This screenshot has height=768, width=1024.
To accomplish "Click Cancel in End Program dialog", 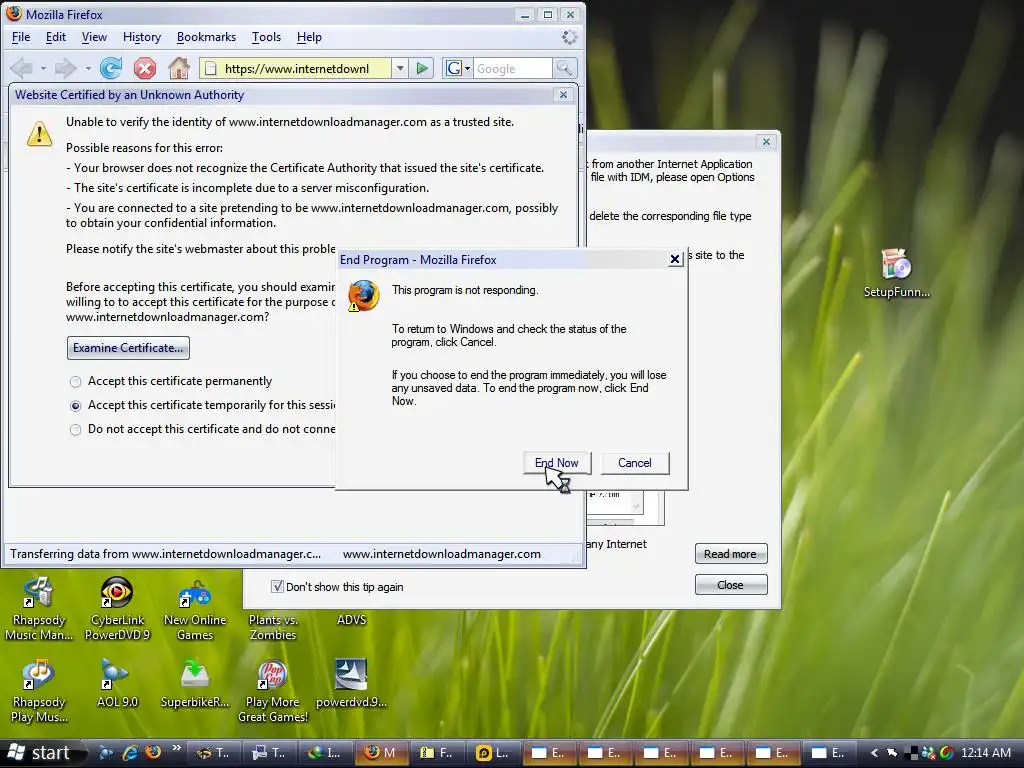I will click(x=634, y=463).
